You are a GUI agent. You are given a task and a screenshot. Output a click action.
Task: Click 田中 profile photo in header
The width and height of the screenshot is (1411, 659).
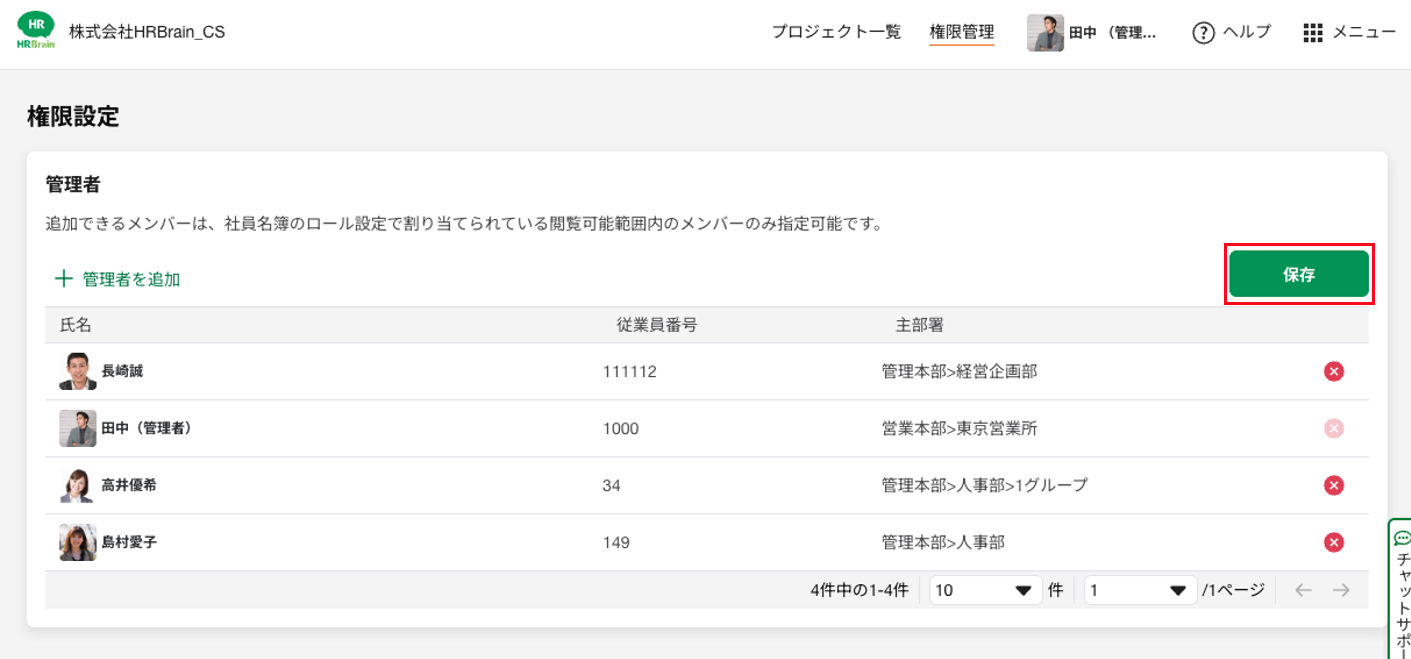point(1045,33)
